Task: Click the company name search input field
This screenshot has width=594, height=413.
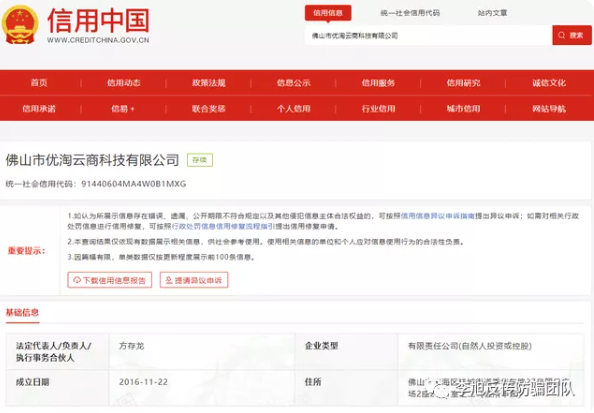Action: [x=428, y=35]
